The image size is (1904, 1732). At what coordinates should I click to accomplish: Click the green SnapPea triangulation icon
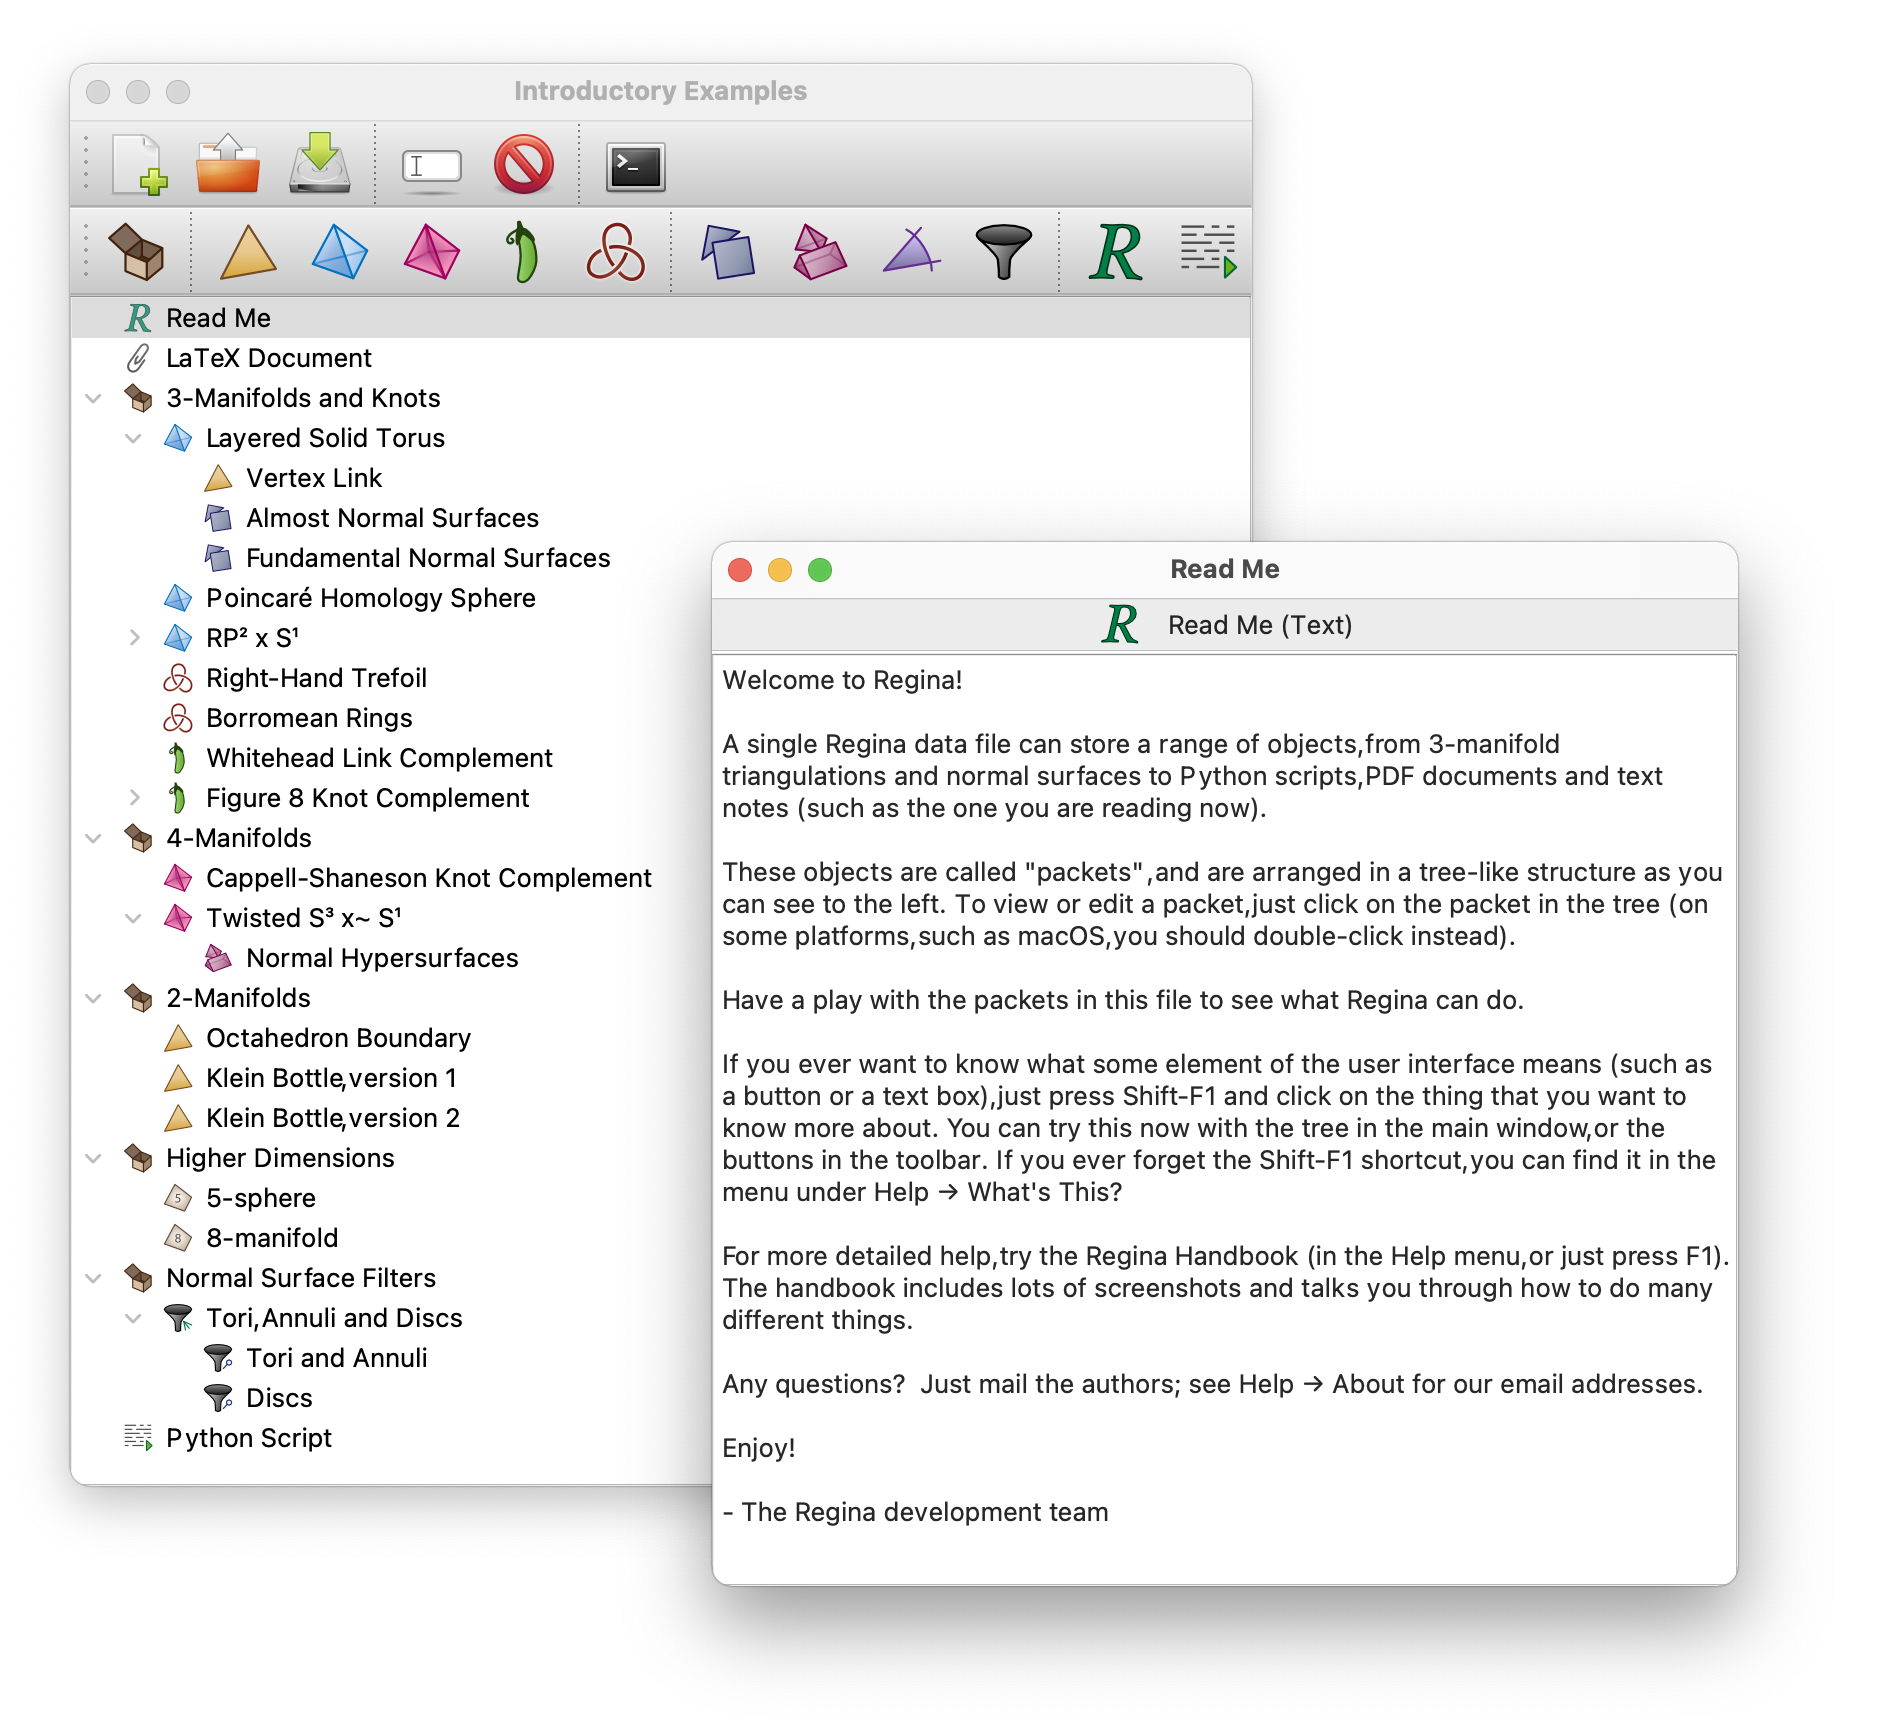click(x=522, y=252)
